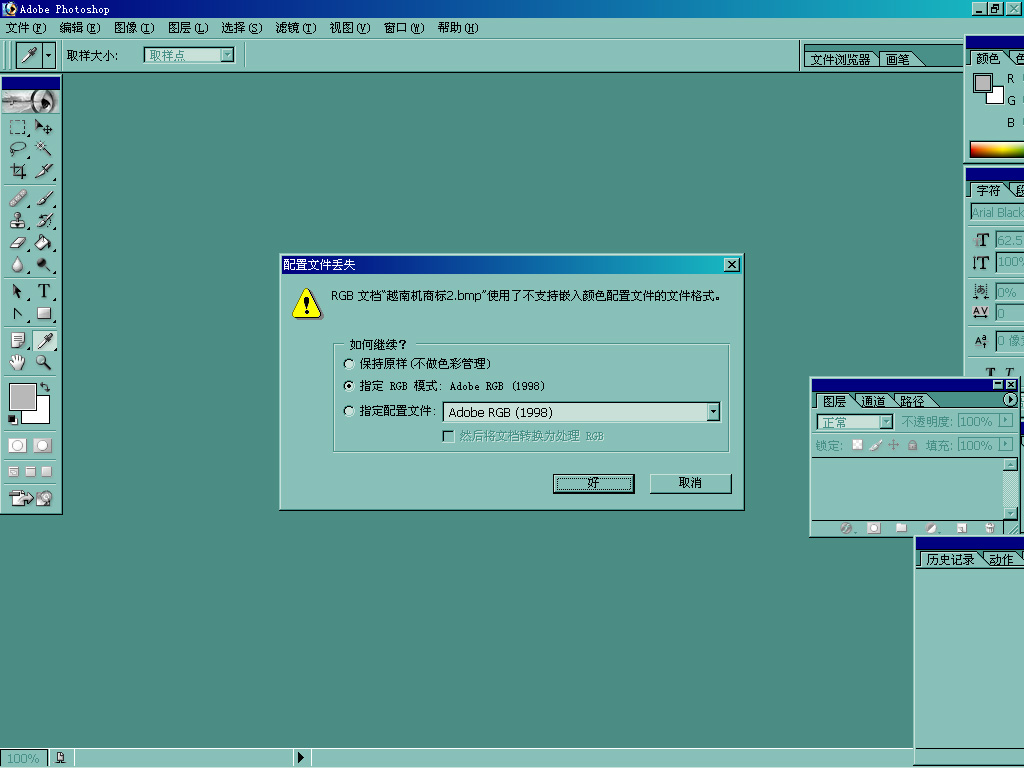
Task: Open the 正常 blend mode dropdown
Action: click(886, 422)
